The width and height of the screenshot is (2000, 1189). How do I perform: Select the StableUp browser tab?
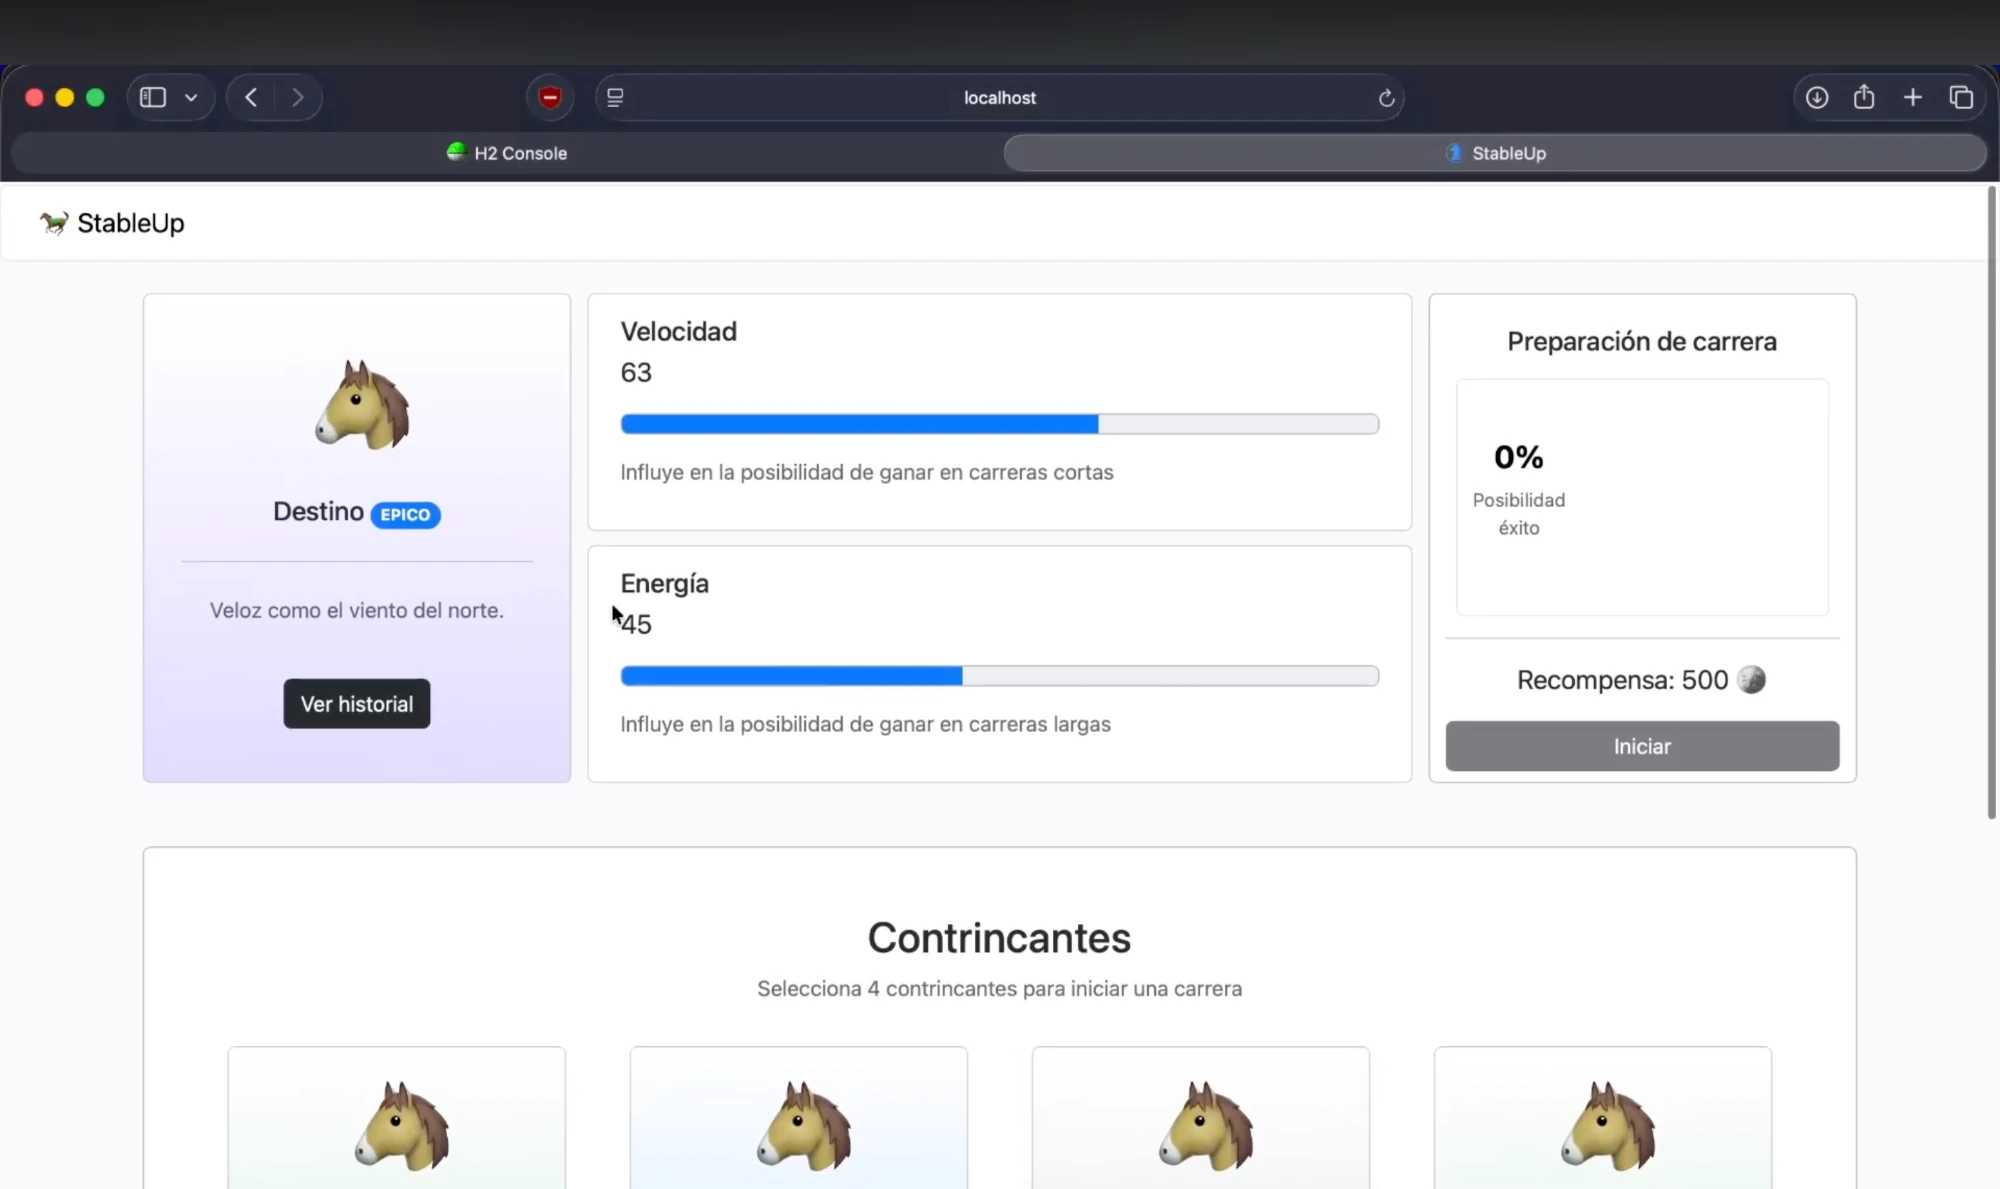(x=1495, y=153)
